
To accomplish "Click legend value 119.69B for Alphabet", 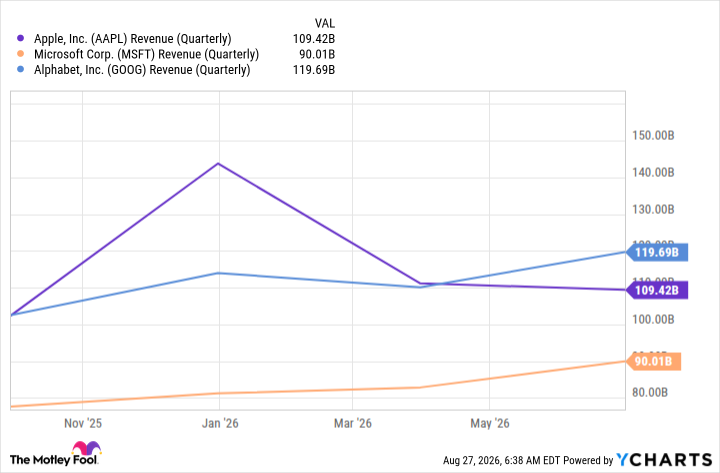I will pyautogui.click(x=314, y=70).
